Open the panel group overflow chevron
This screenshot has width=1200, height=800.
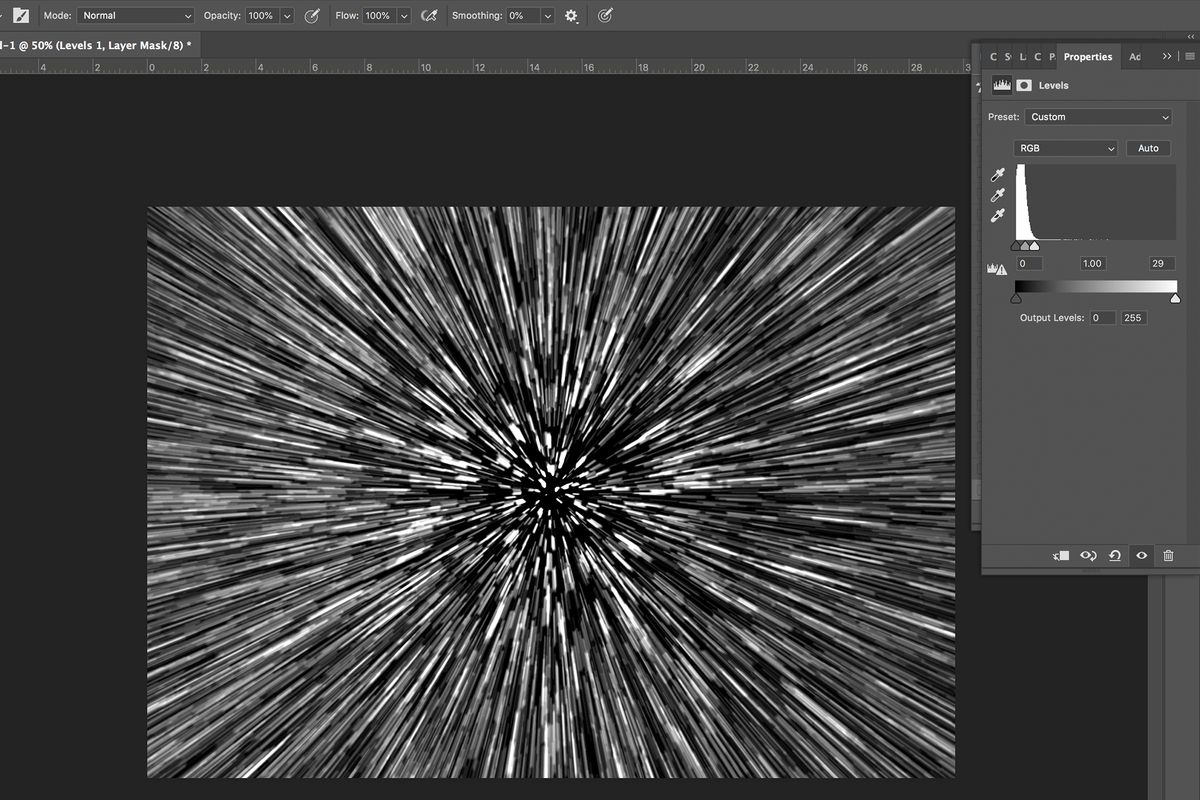click(x=1166, y=56)
